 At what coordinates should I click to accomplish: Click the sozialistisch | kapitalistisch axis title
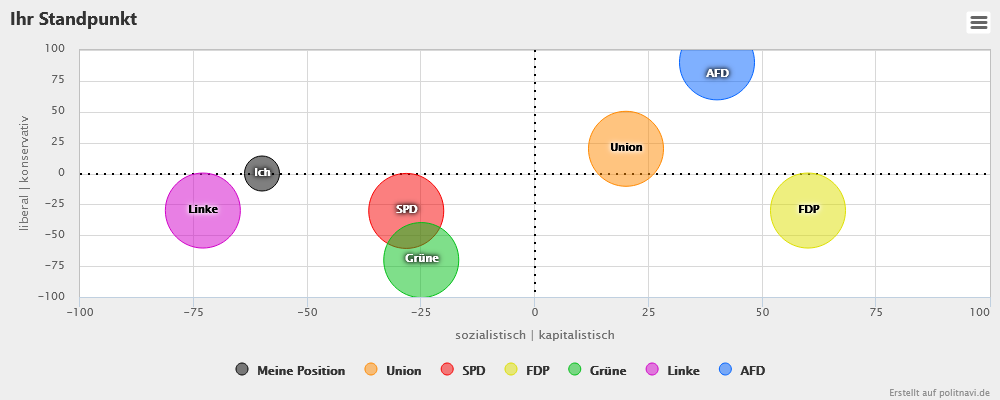(x=535, y=334)
